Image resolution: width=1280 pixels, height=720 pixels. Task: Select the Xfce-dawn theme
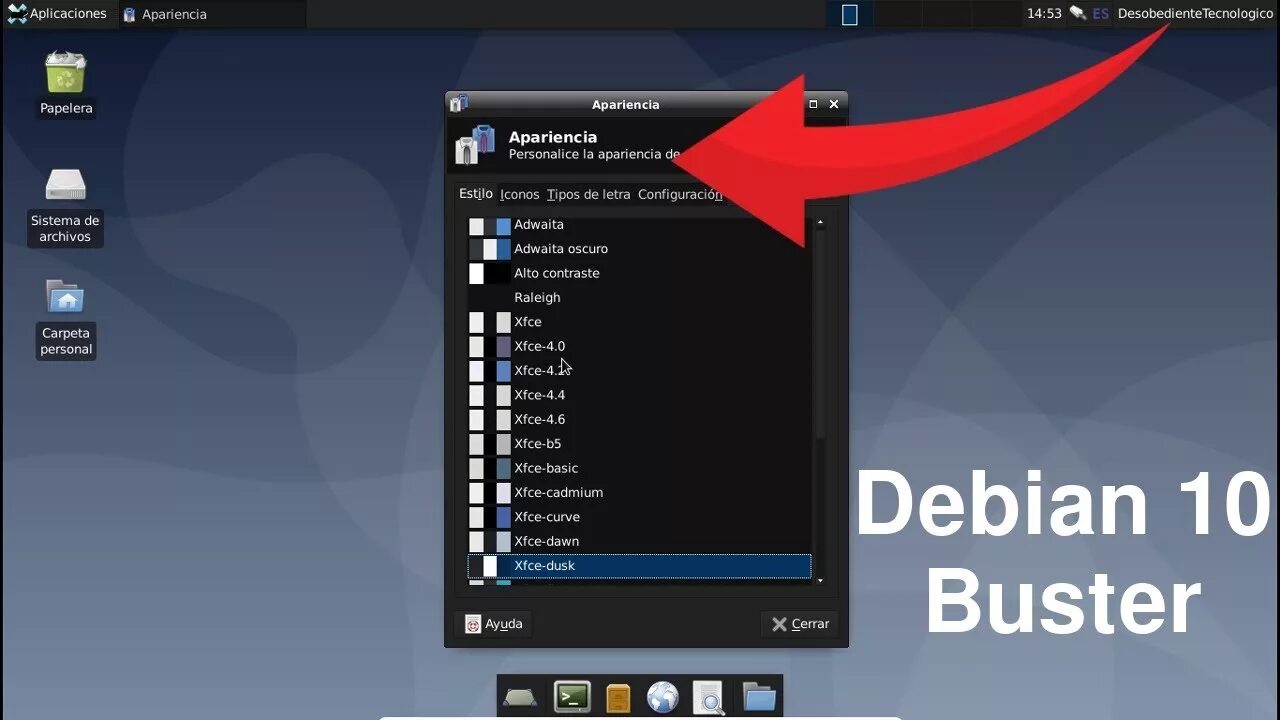click(x=639, y=541)
